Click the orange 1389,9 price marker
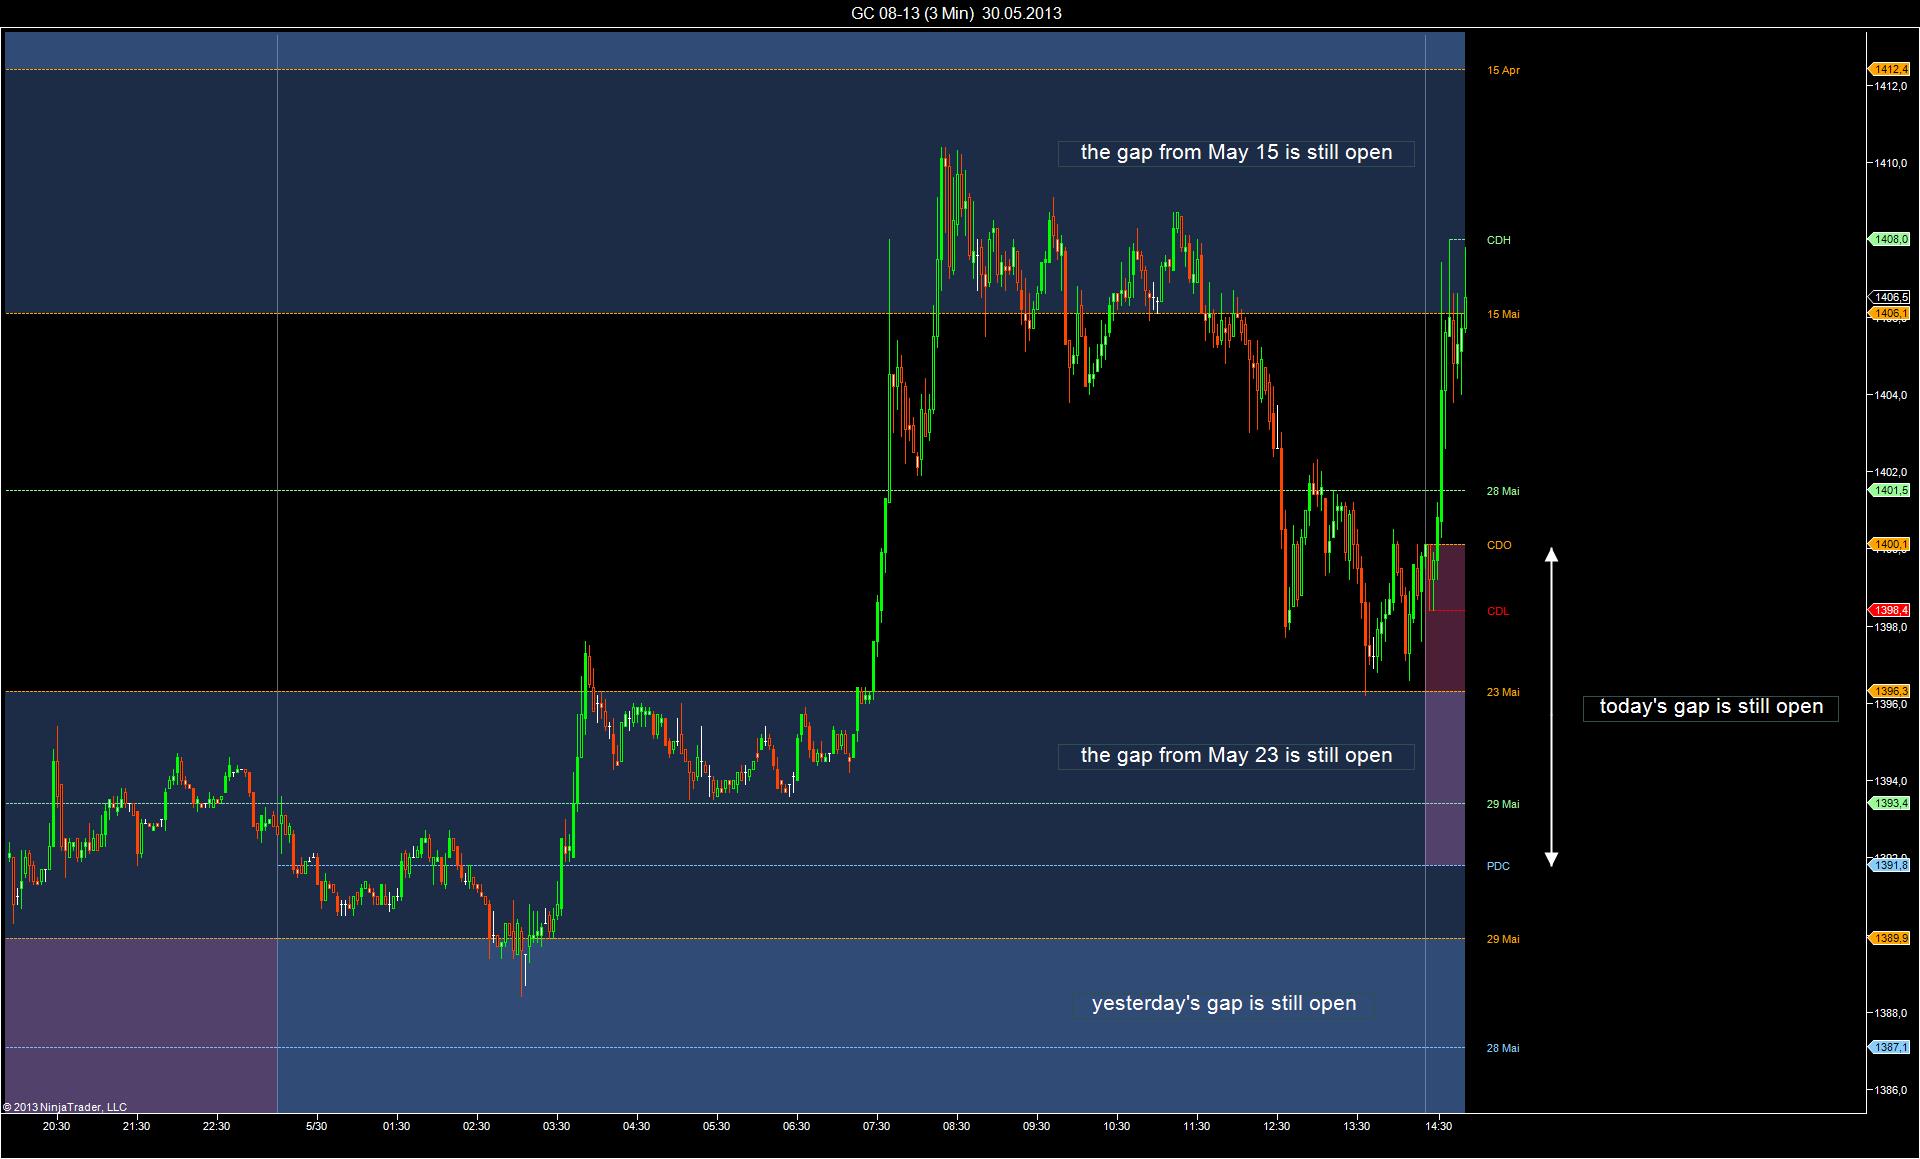The width and height of the screenshot is (1920, 1159). (x=1890, y=938)
